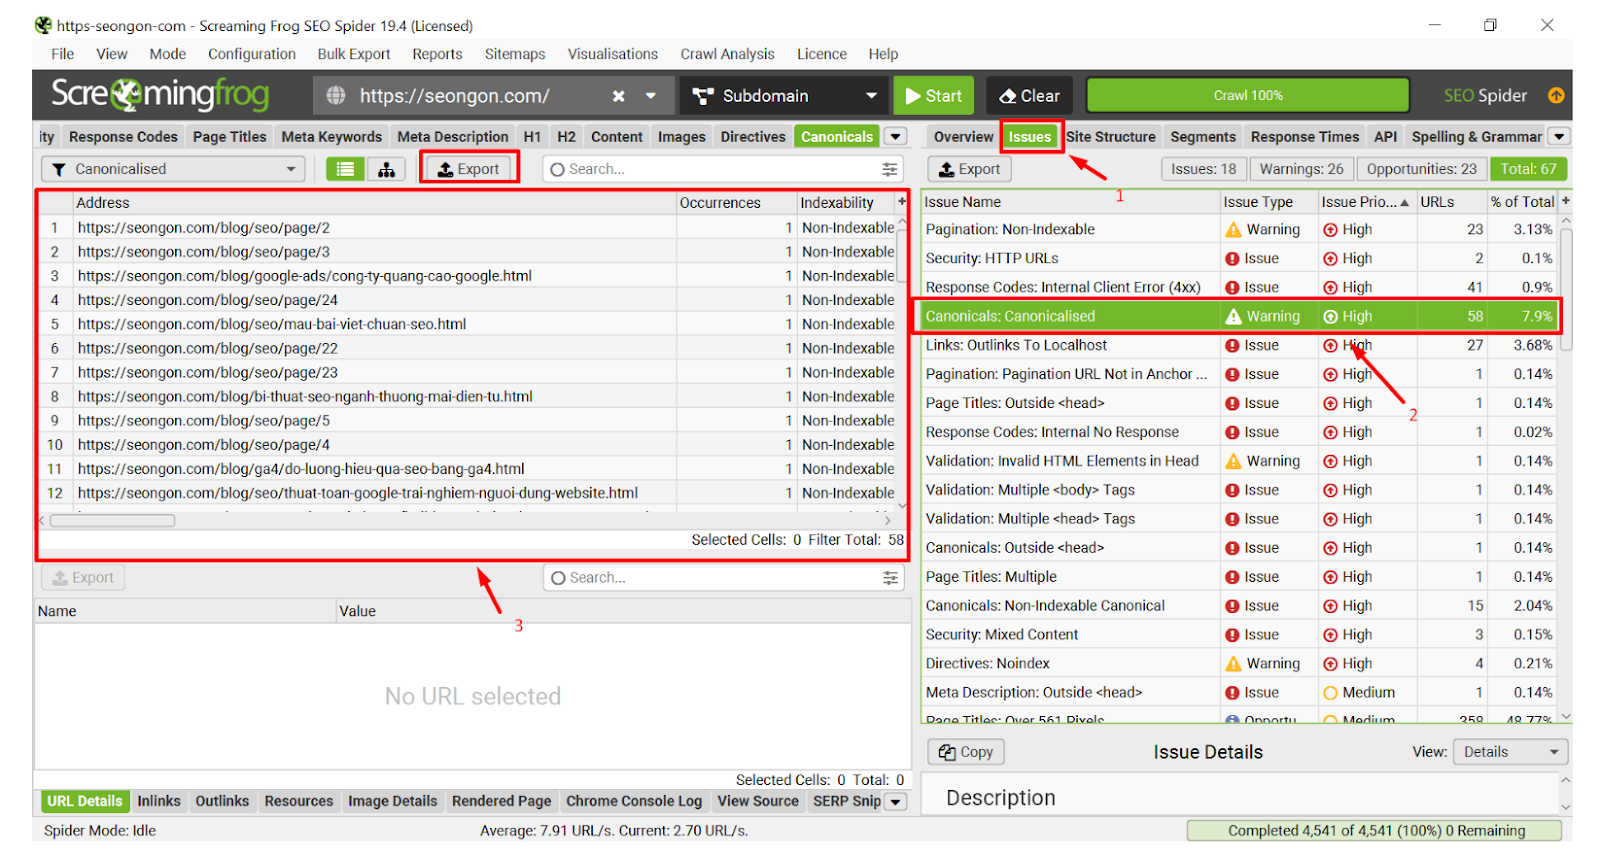The width and height of the screenshot is (1600, 854).
Task: Sort by Issue Priority column header
Action: click(1365, 202)
